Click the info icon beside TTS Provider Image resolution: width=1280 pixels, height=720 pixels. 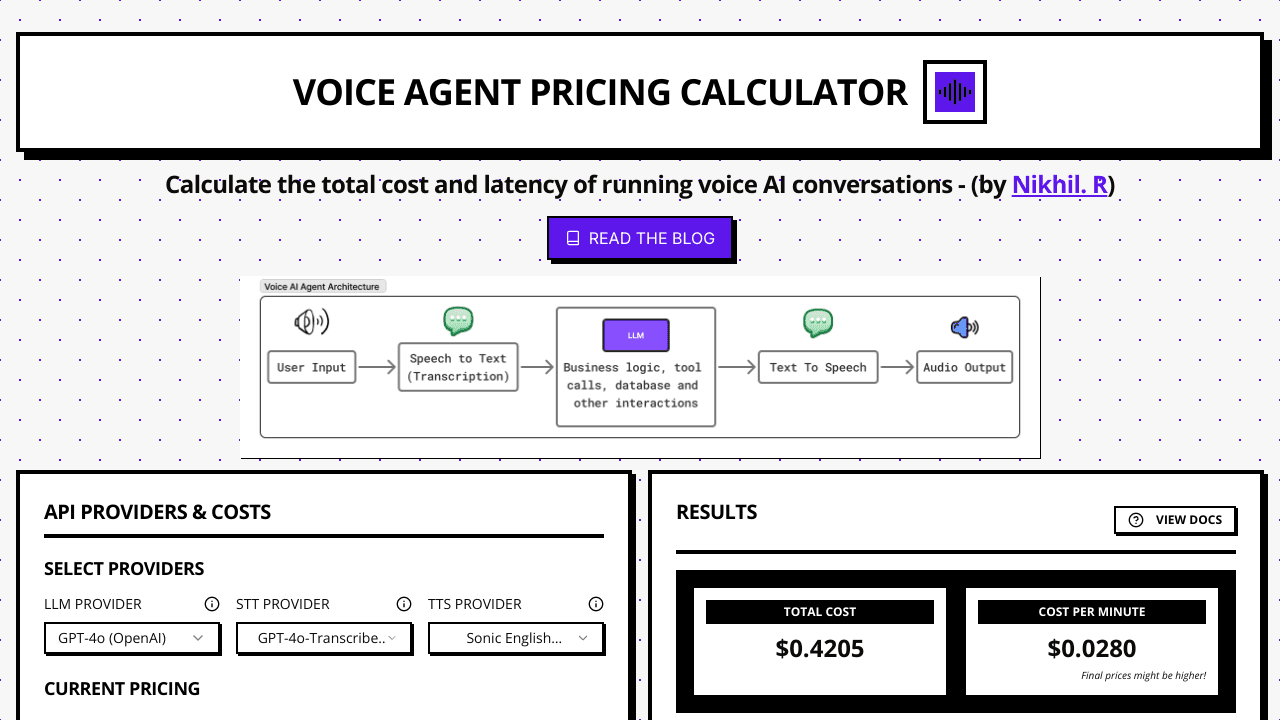[596, 604]
